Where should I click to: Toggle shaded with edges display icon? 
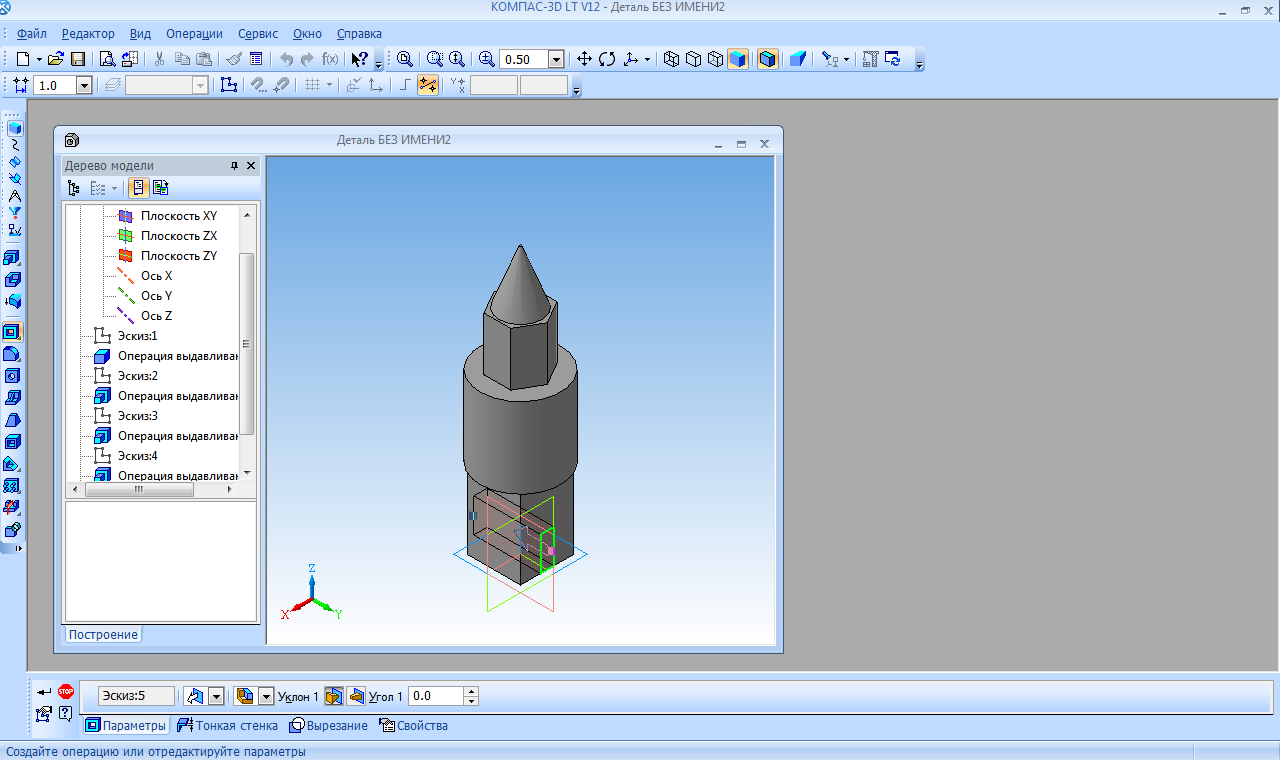[767, 59]
